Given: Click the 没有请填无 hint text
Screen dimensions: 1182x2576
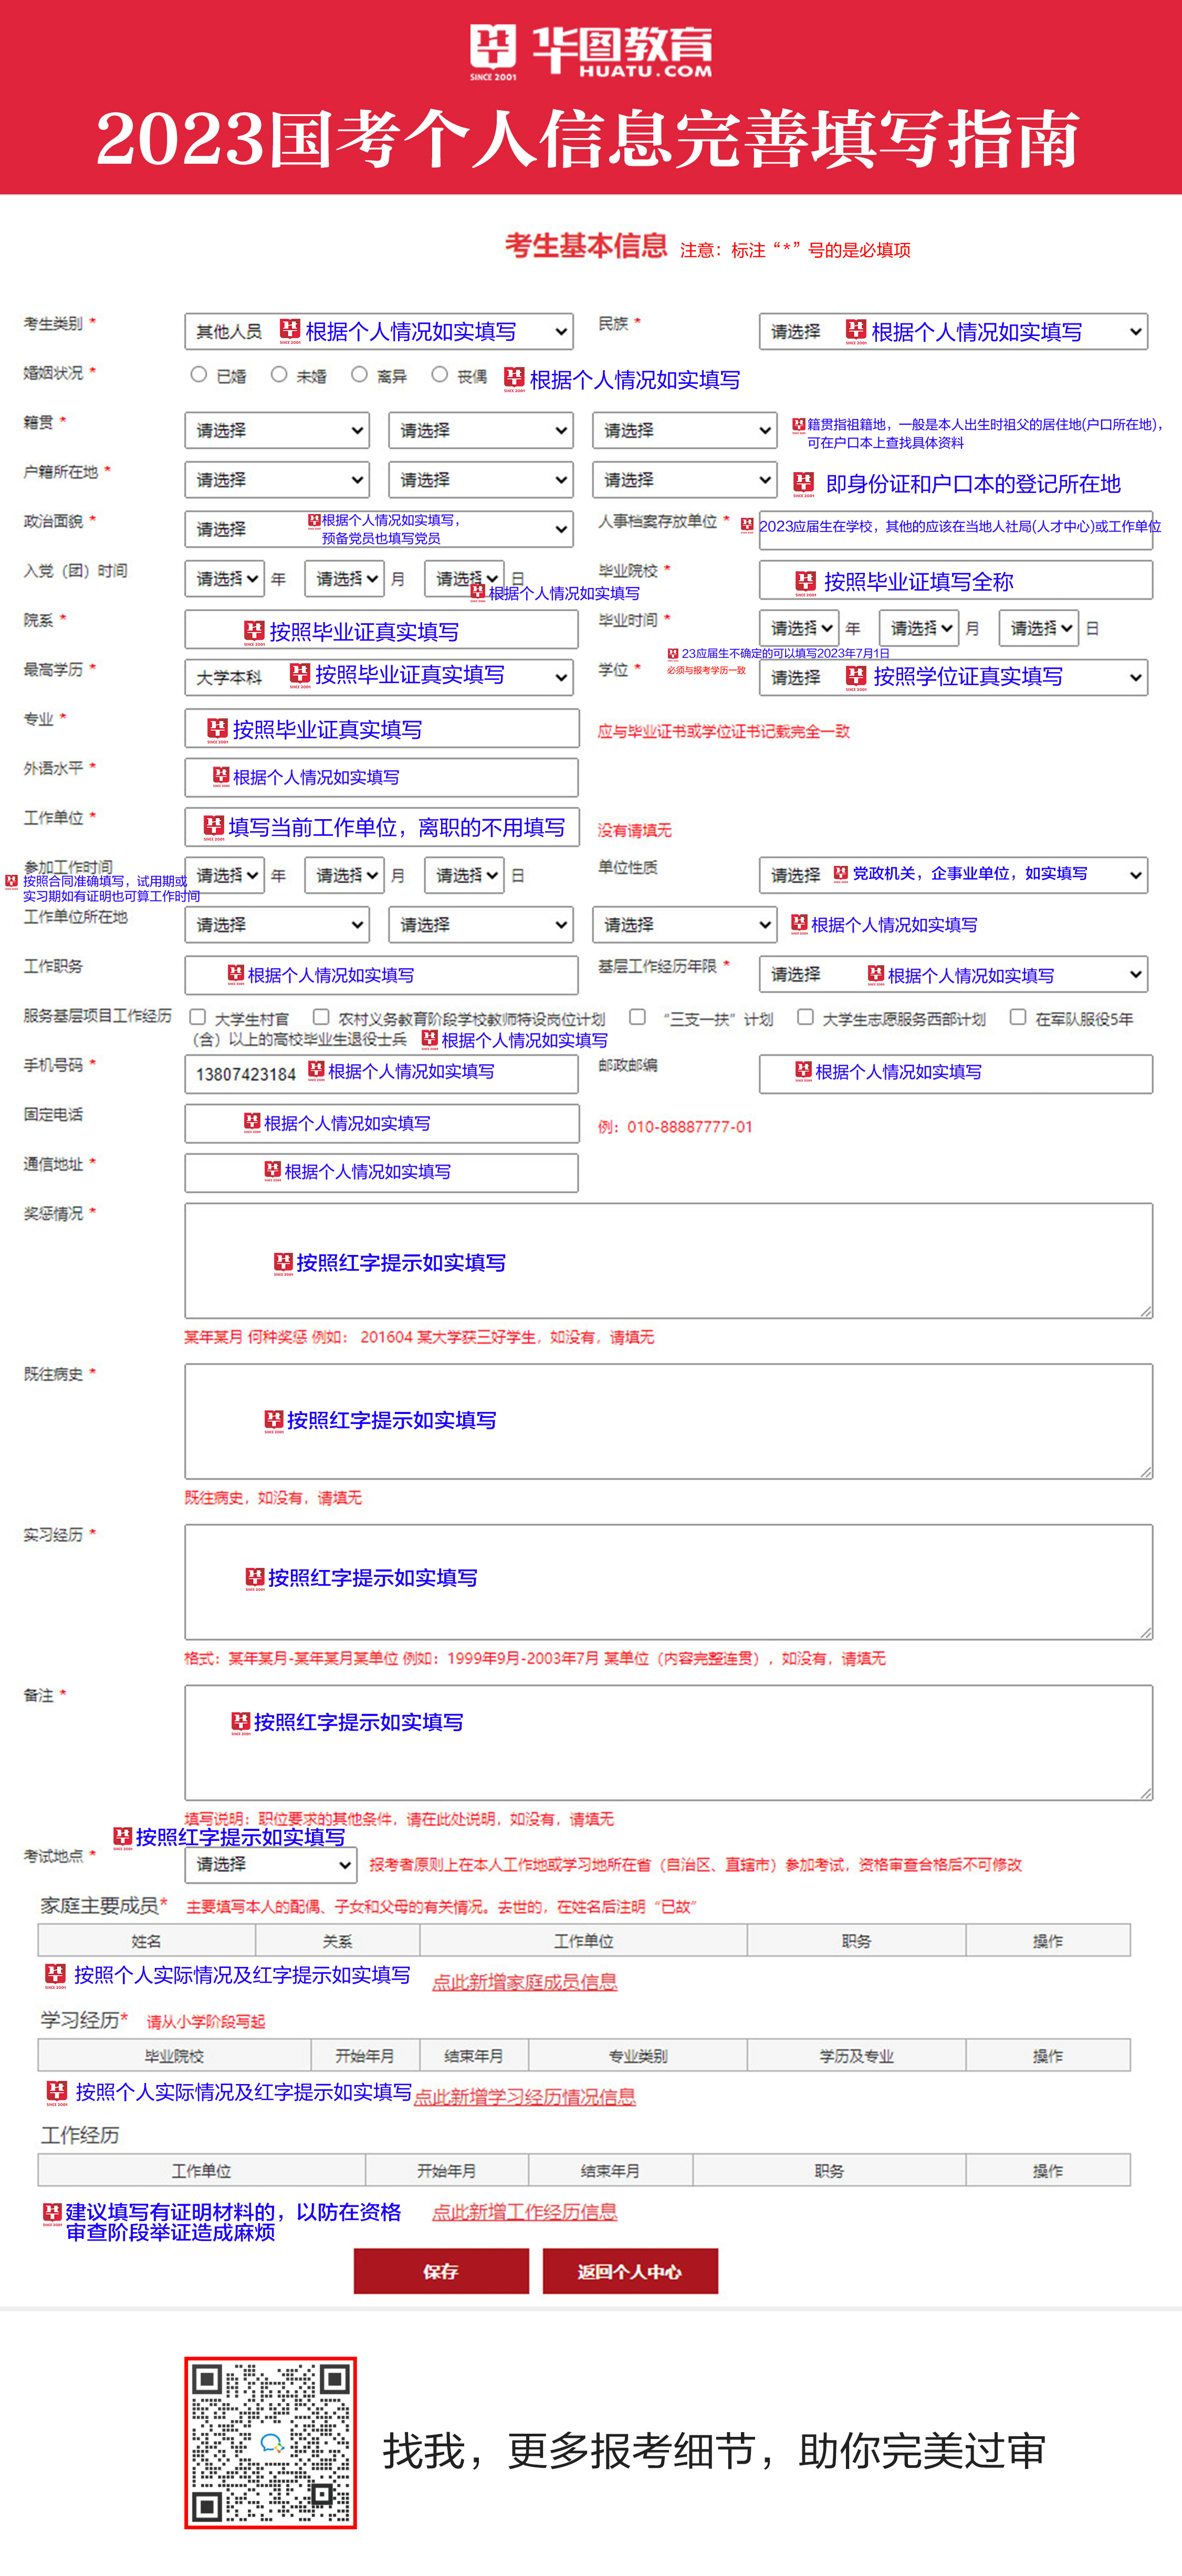Looking at the screenshot, I should click(635, 830).
